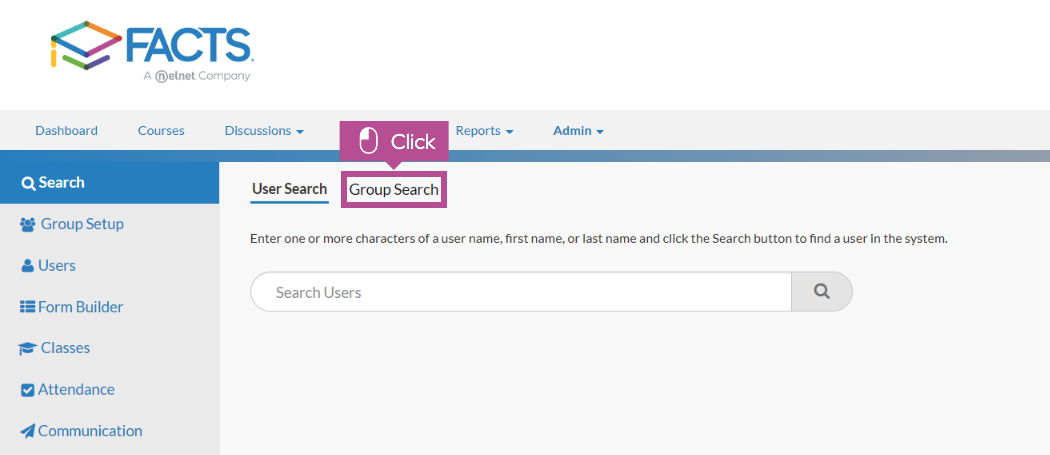The height and width of the screenshot is (455, 1050).
Task: Switch to the Group Search tab
Action: point(394,190)
